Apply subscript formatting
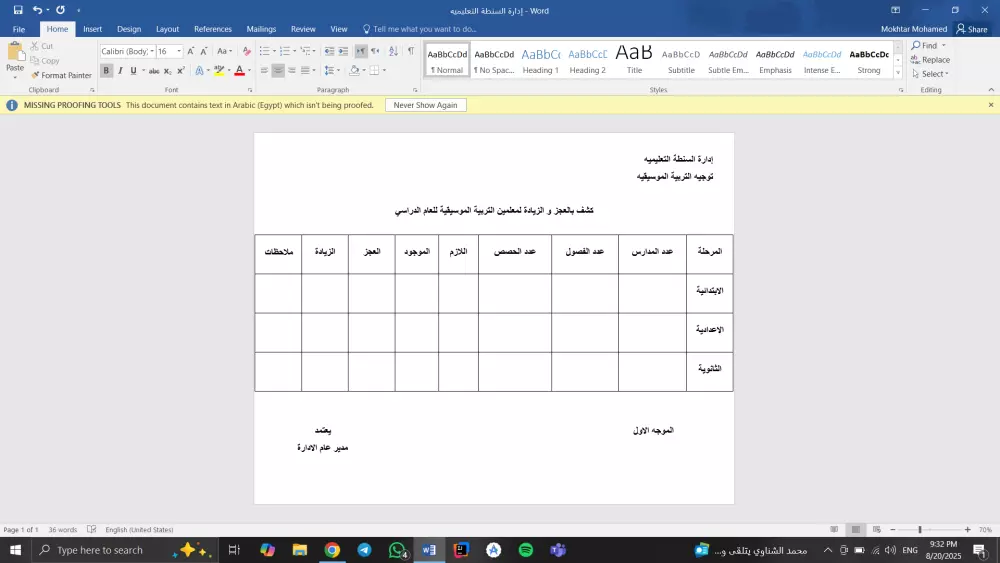The width and height of the screenshot is (1000, 563). [168, 71]
